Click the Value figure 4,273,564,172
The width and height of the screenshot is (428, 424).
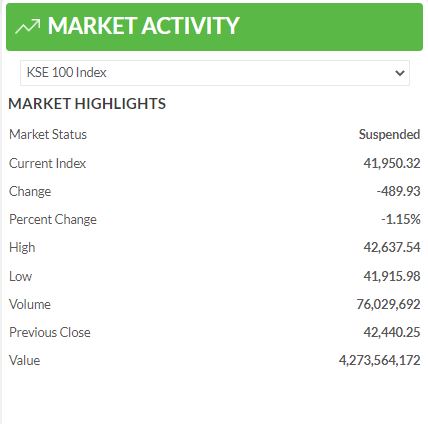coord(379,360)
